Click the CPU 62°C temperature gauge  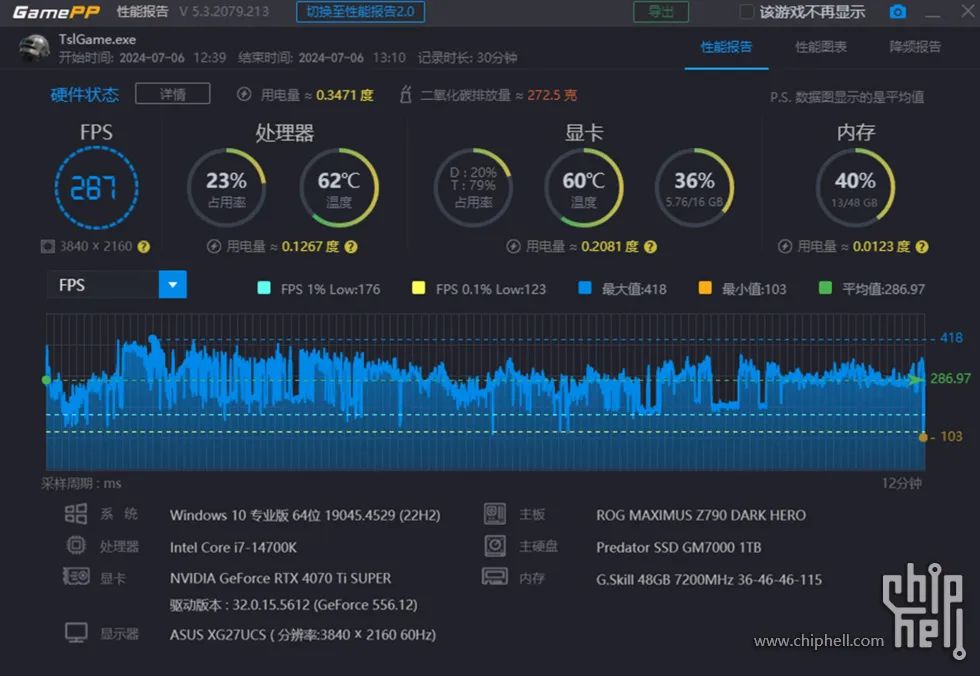coord(339,187)
